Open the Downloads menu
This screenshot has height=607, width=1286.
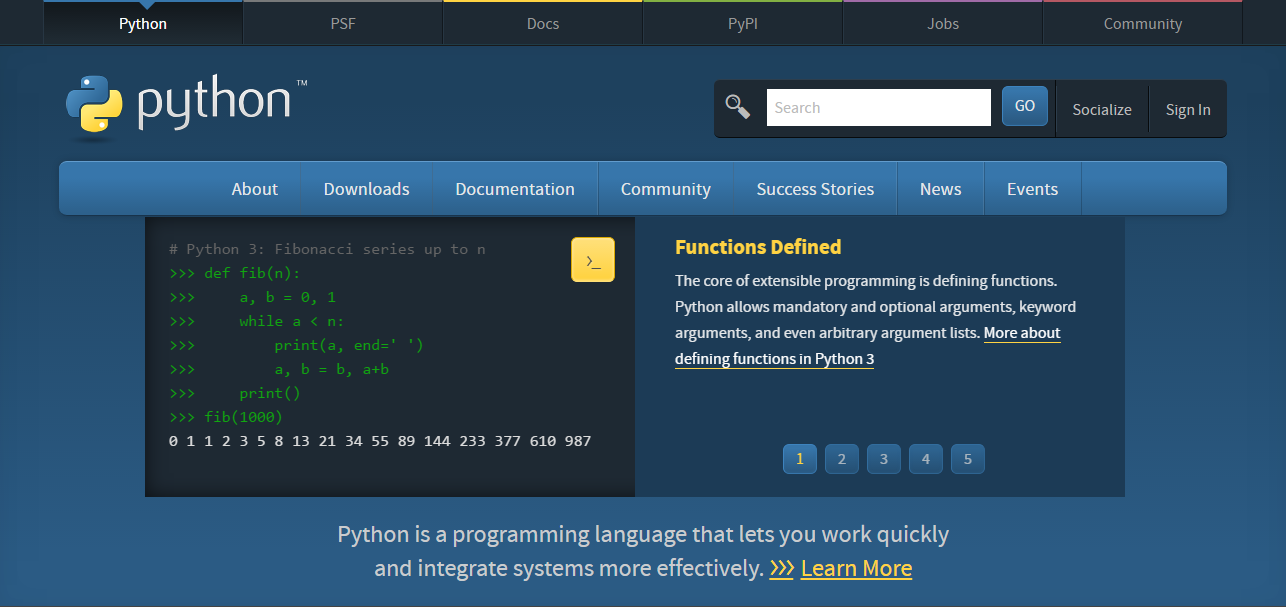(366, 188)
